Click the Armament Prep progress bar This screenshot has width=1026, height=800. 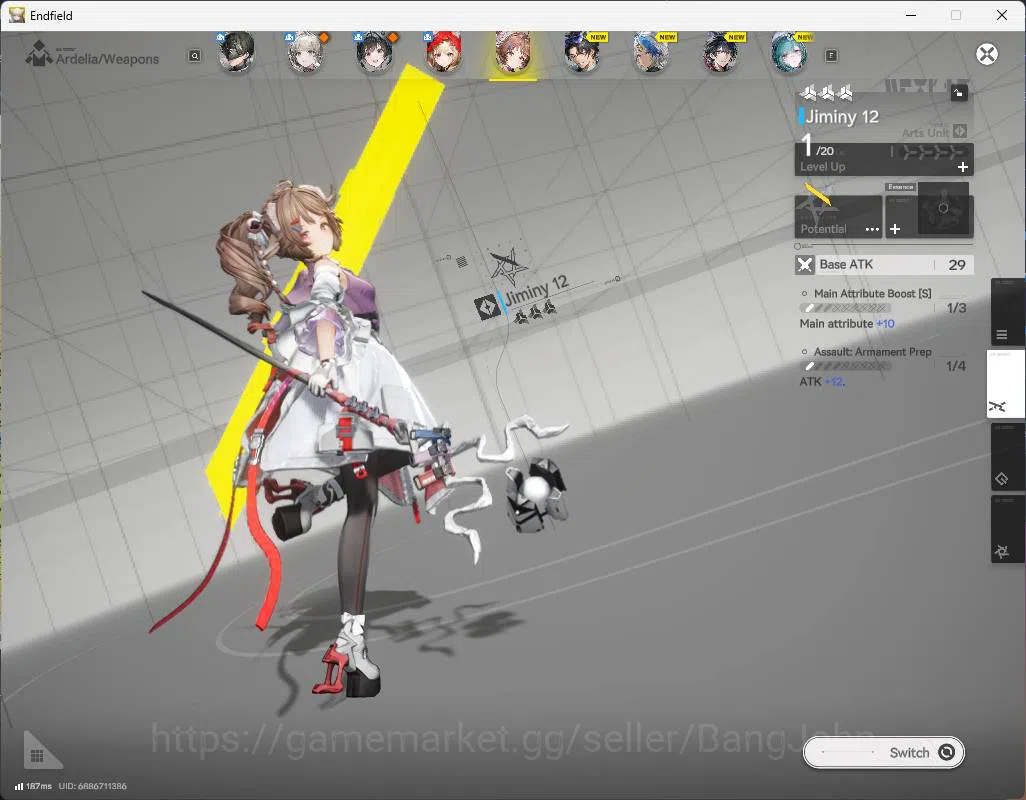(845, 366)
